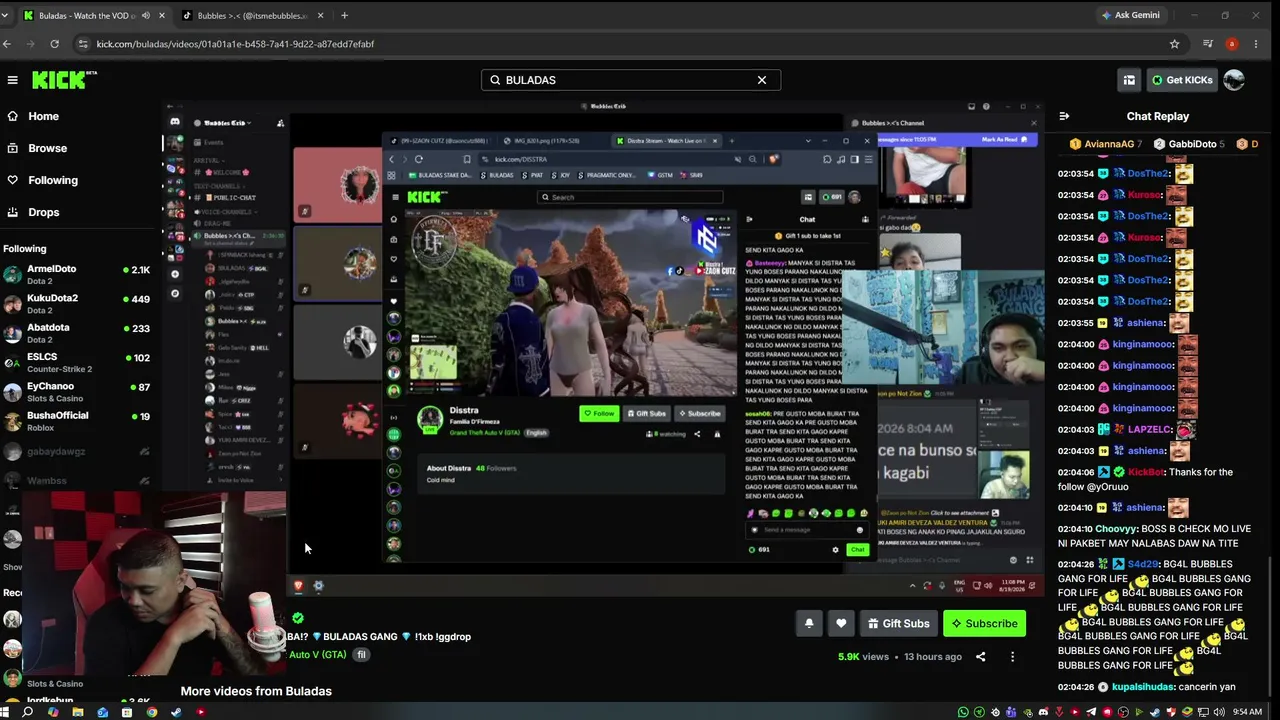
Task: Open the tab search dropdown
Action: tap(5, 15)
